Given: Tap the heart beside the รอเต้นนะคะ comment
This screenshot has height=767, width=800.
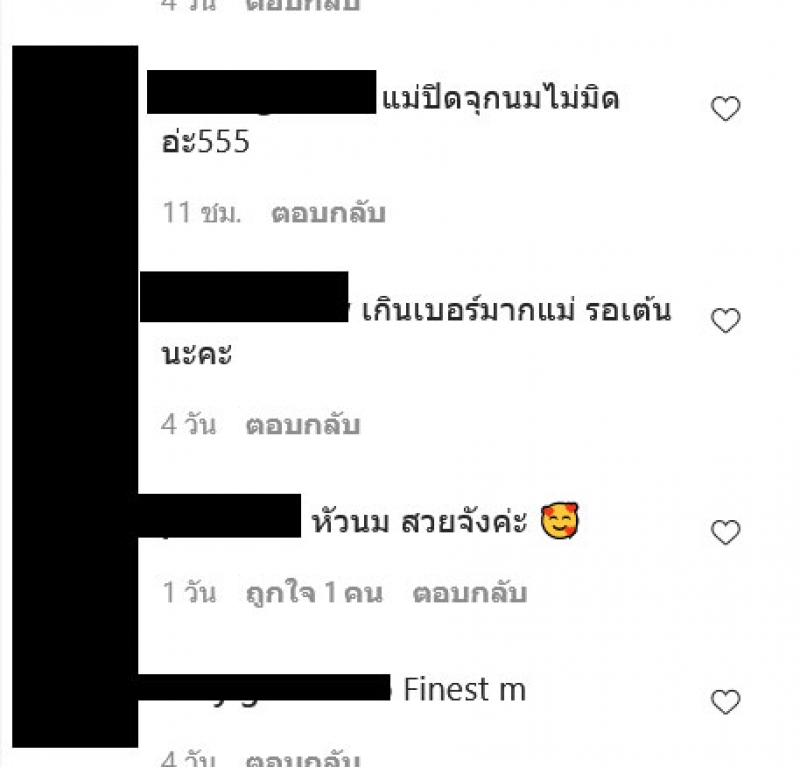Looking at the screenshot, I should point(726,320).
